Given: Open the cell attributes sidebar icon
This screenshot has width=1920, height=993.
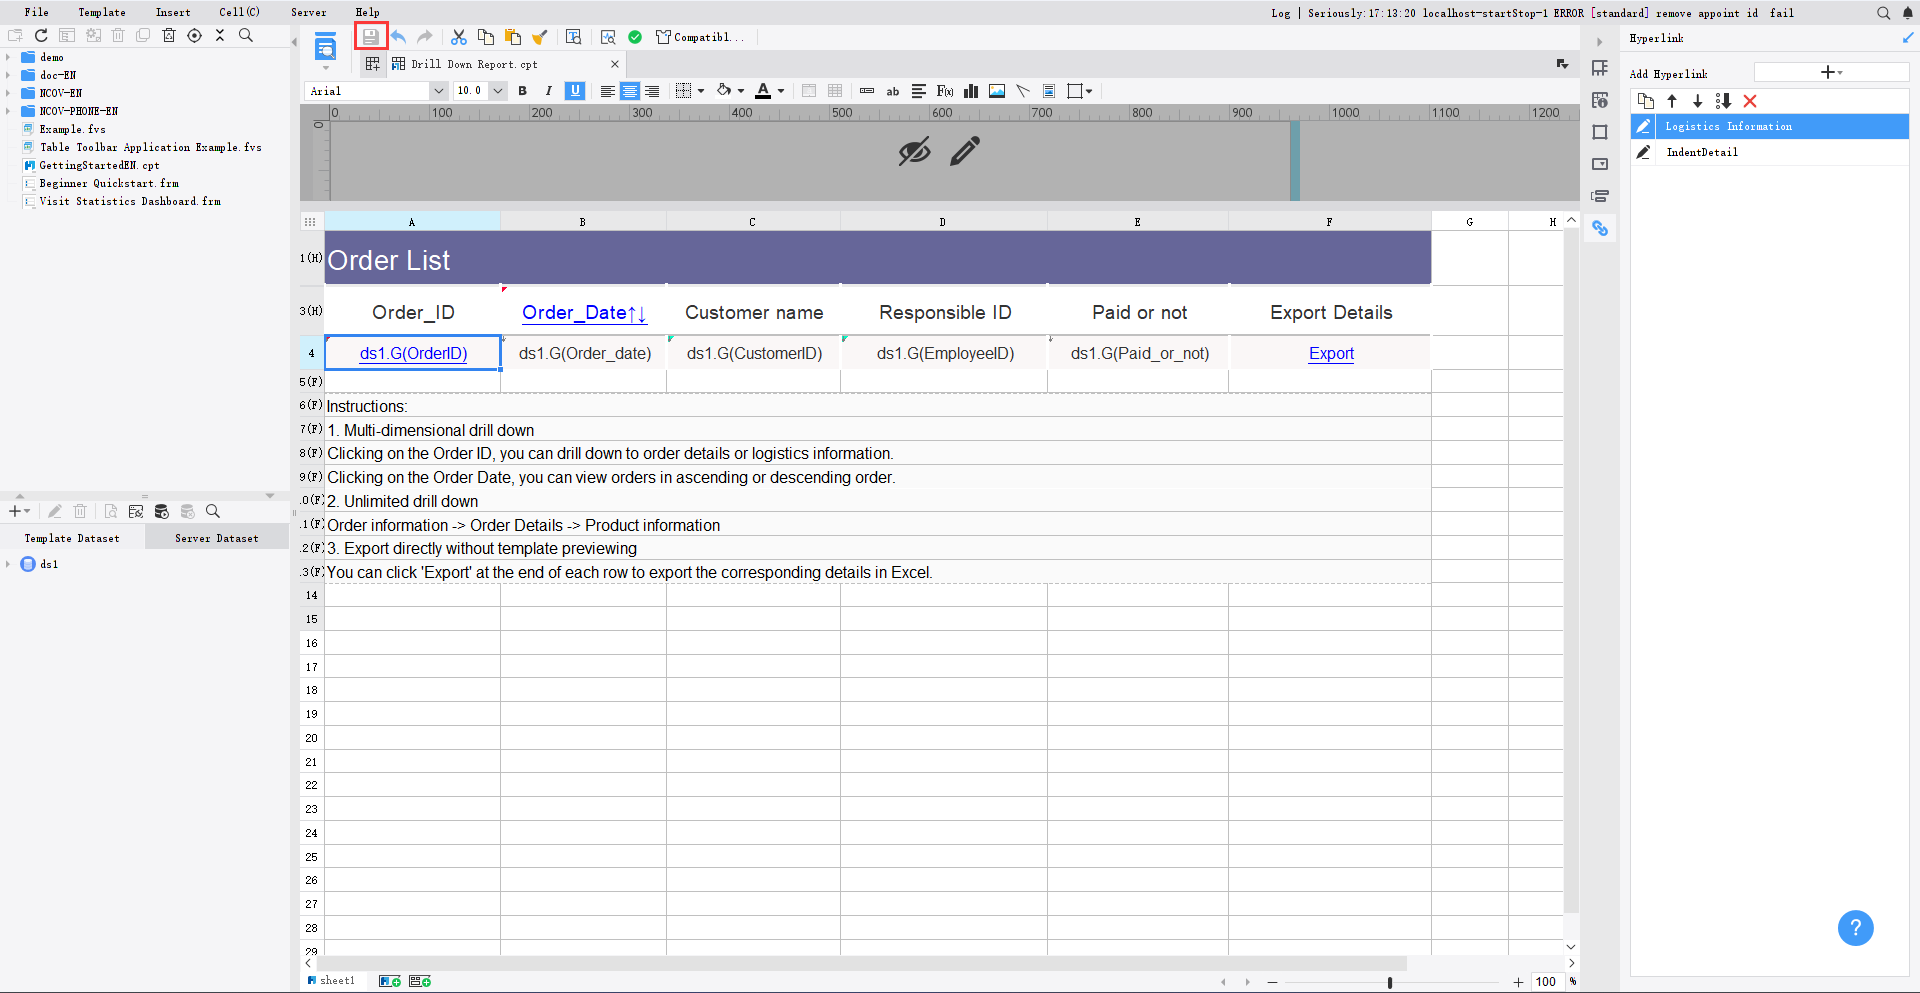Looking at the screenshot, I should (x=1600, y=100).
